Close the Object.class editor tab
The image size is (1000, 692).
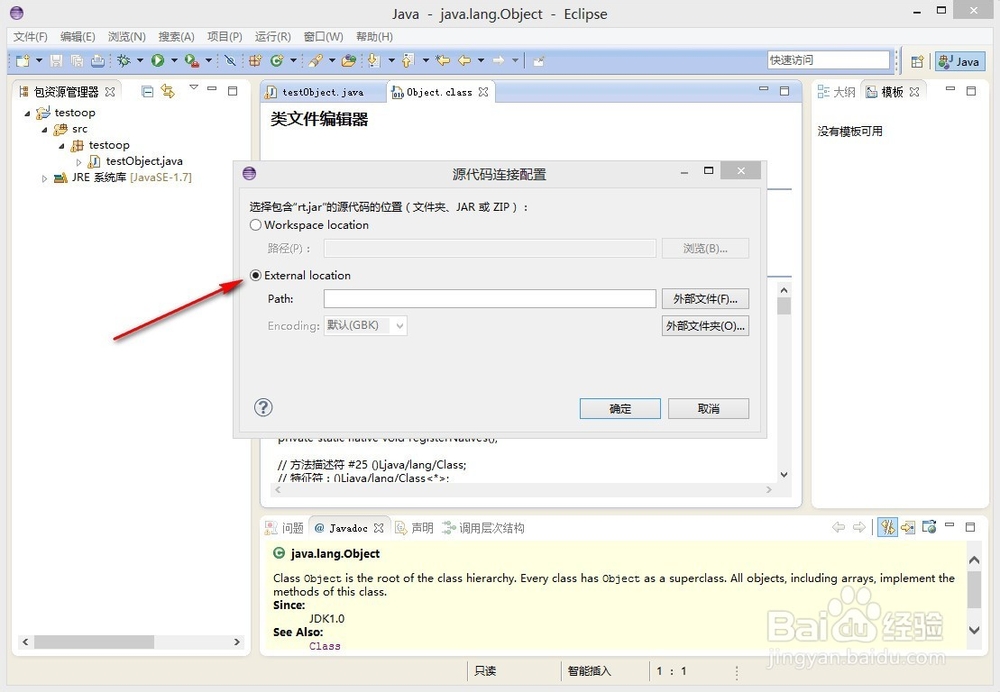(483, 92)
